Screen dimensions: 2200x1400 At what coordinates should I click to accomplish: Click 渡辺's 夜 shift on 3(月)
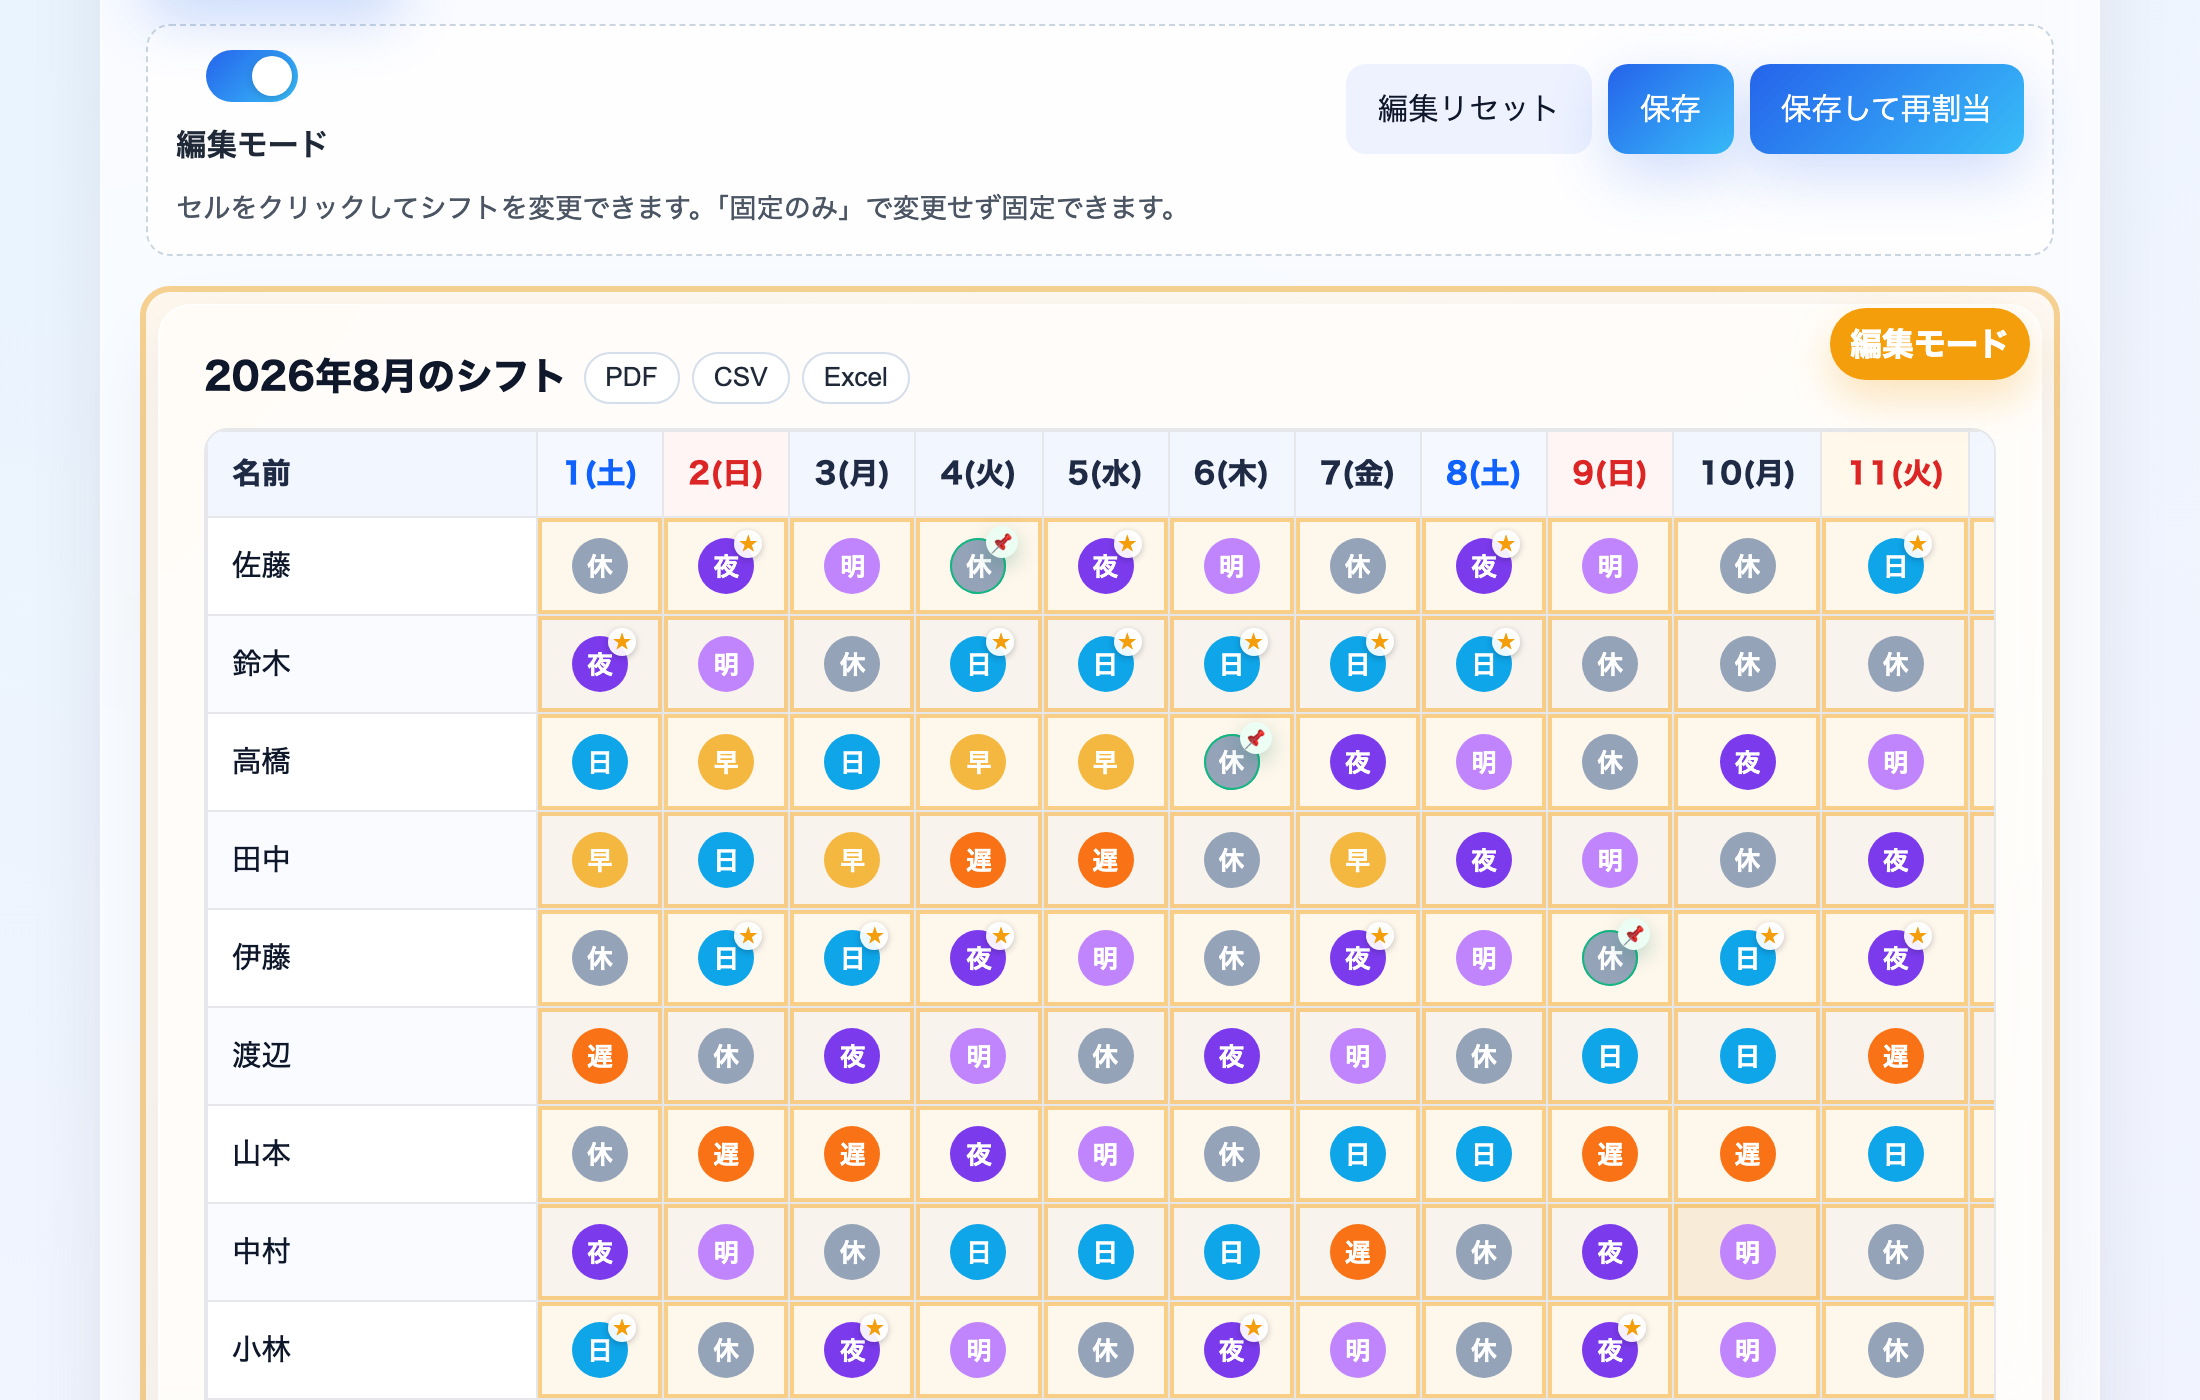tap(852, 1056)
